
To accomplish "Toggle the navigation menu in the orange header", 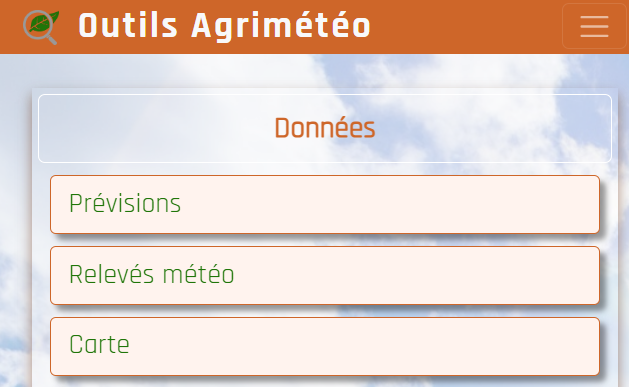I will pos(594,26).
